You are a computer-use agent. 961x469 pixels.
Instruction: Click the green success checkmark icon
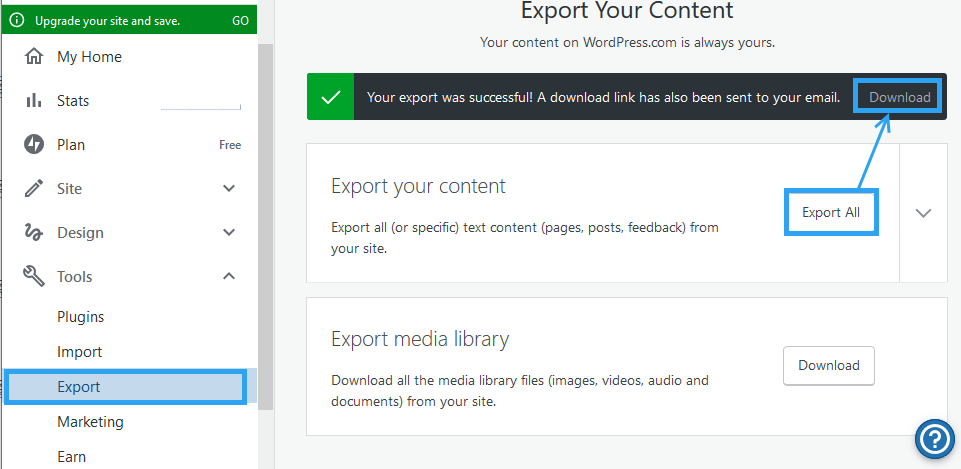pos(331,98)
